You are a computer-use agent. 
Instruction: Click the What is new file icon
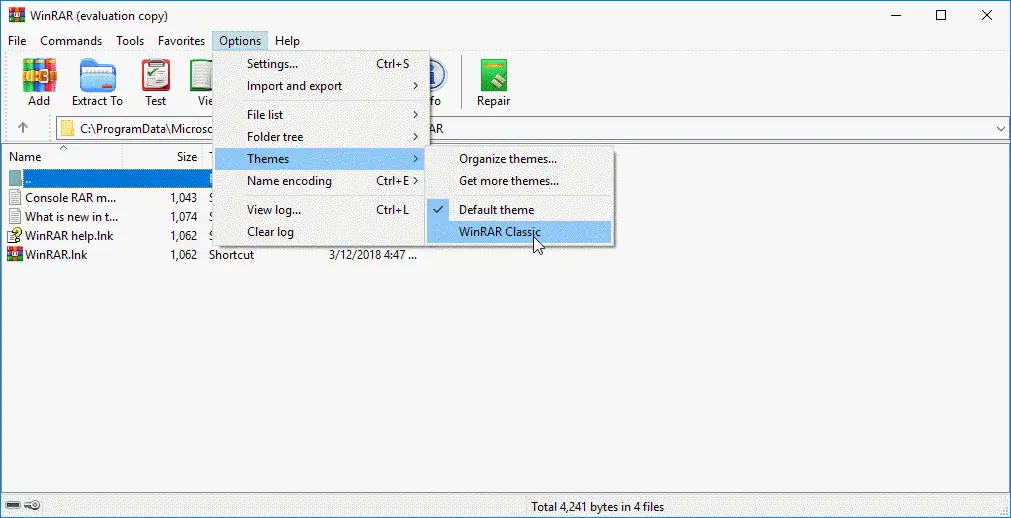[15, 216]
